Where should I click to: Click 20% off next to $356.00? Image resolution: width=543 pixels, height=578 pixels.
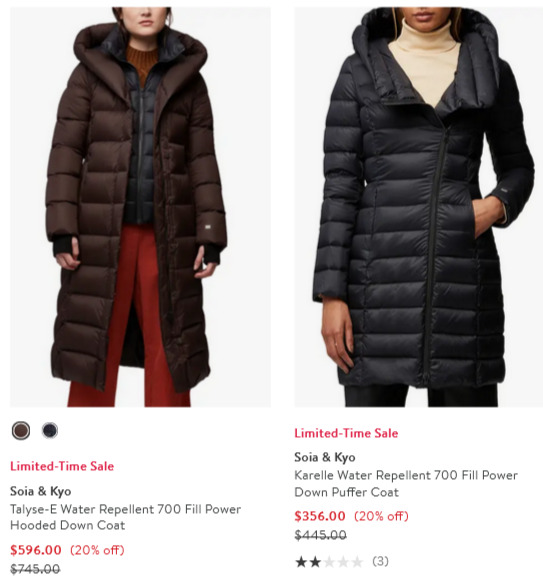coord(382,516)
